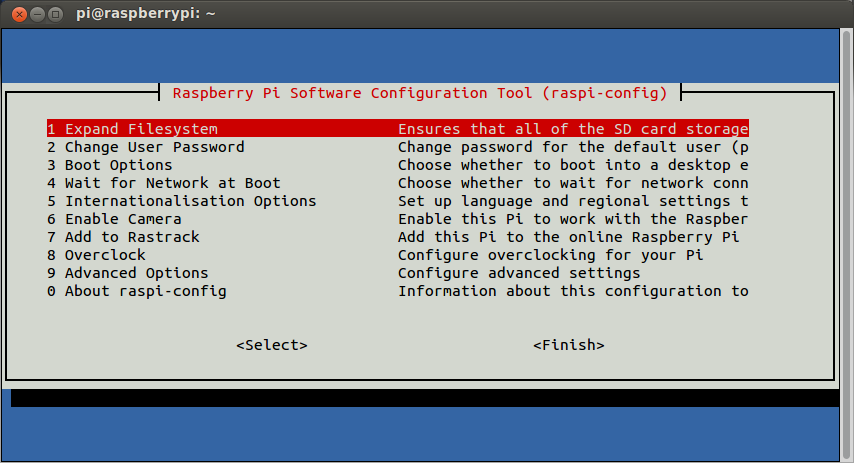Maximize the pi@raspberrypi terminal window
Screen dimensions: 854x463
[55, 14]
